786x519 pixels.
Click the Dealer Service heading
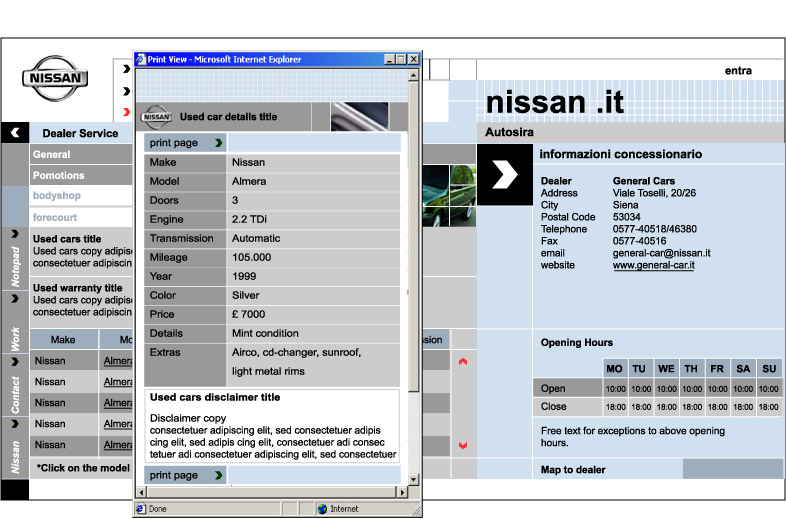point(80,133)
